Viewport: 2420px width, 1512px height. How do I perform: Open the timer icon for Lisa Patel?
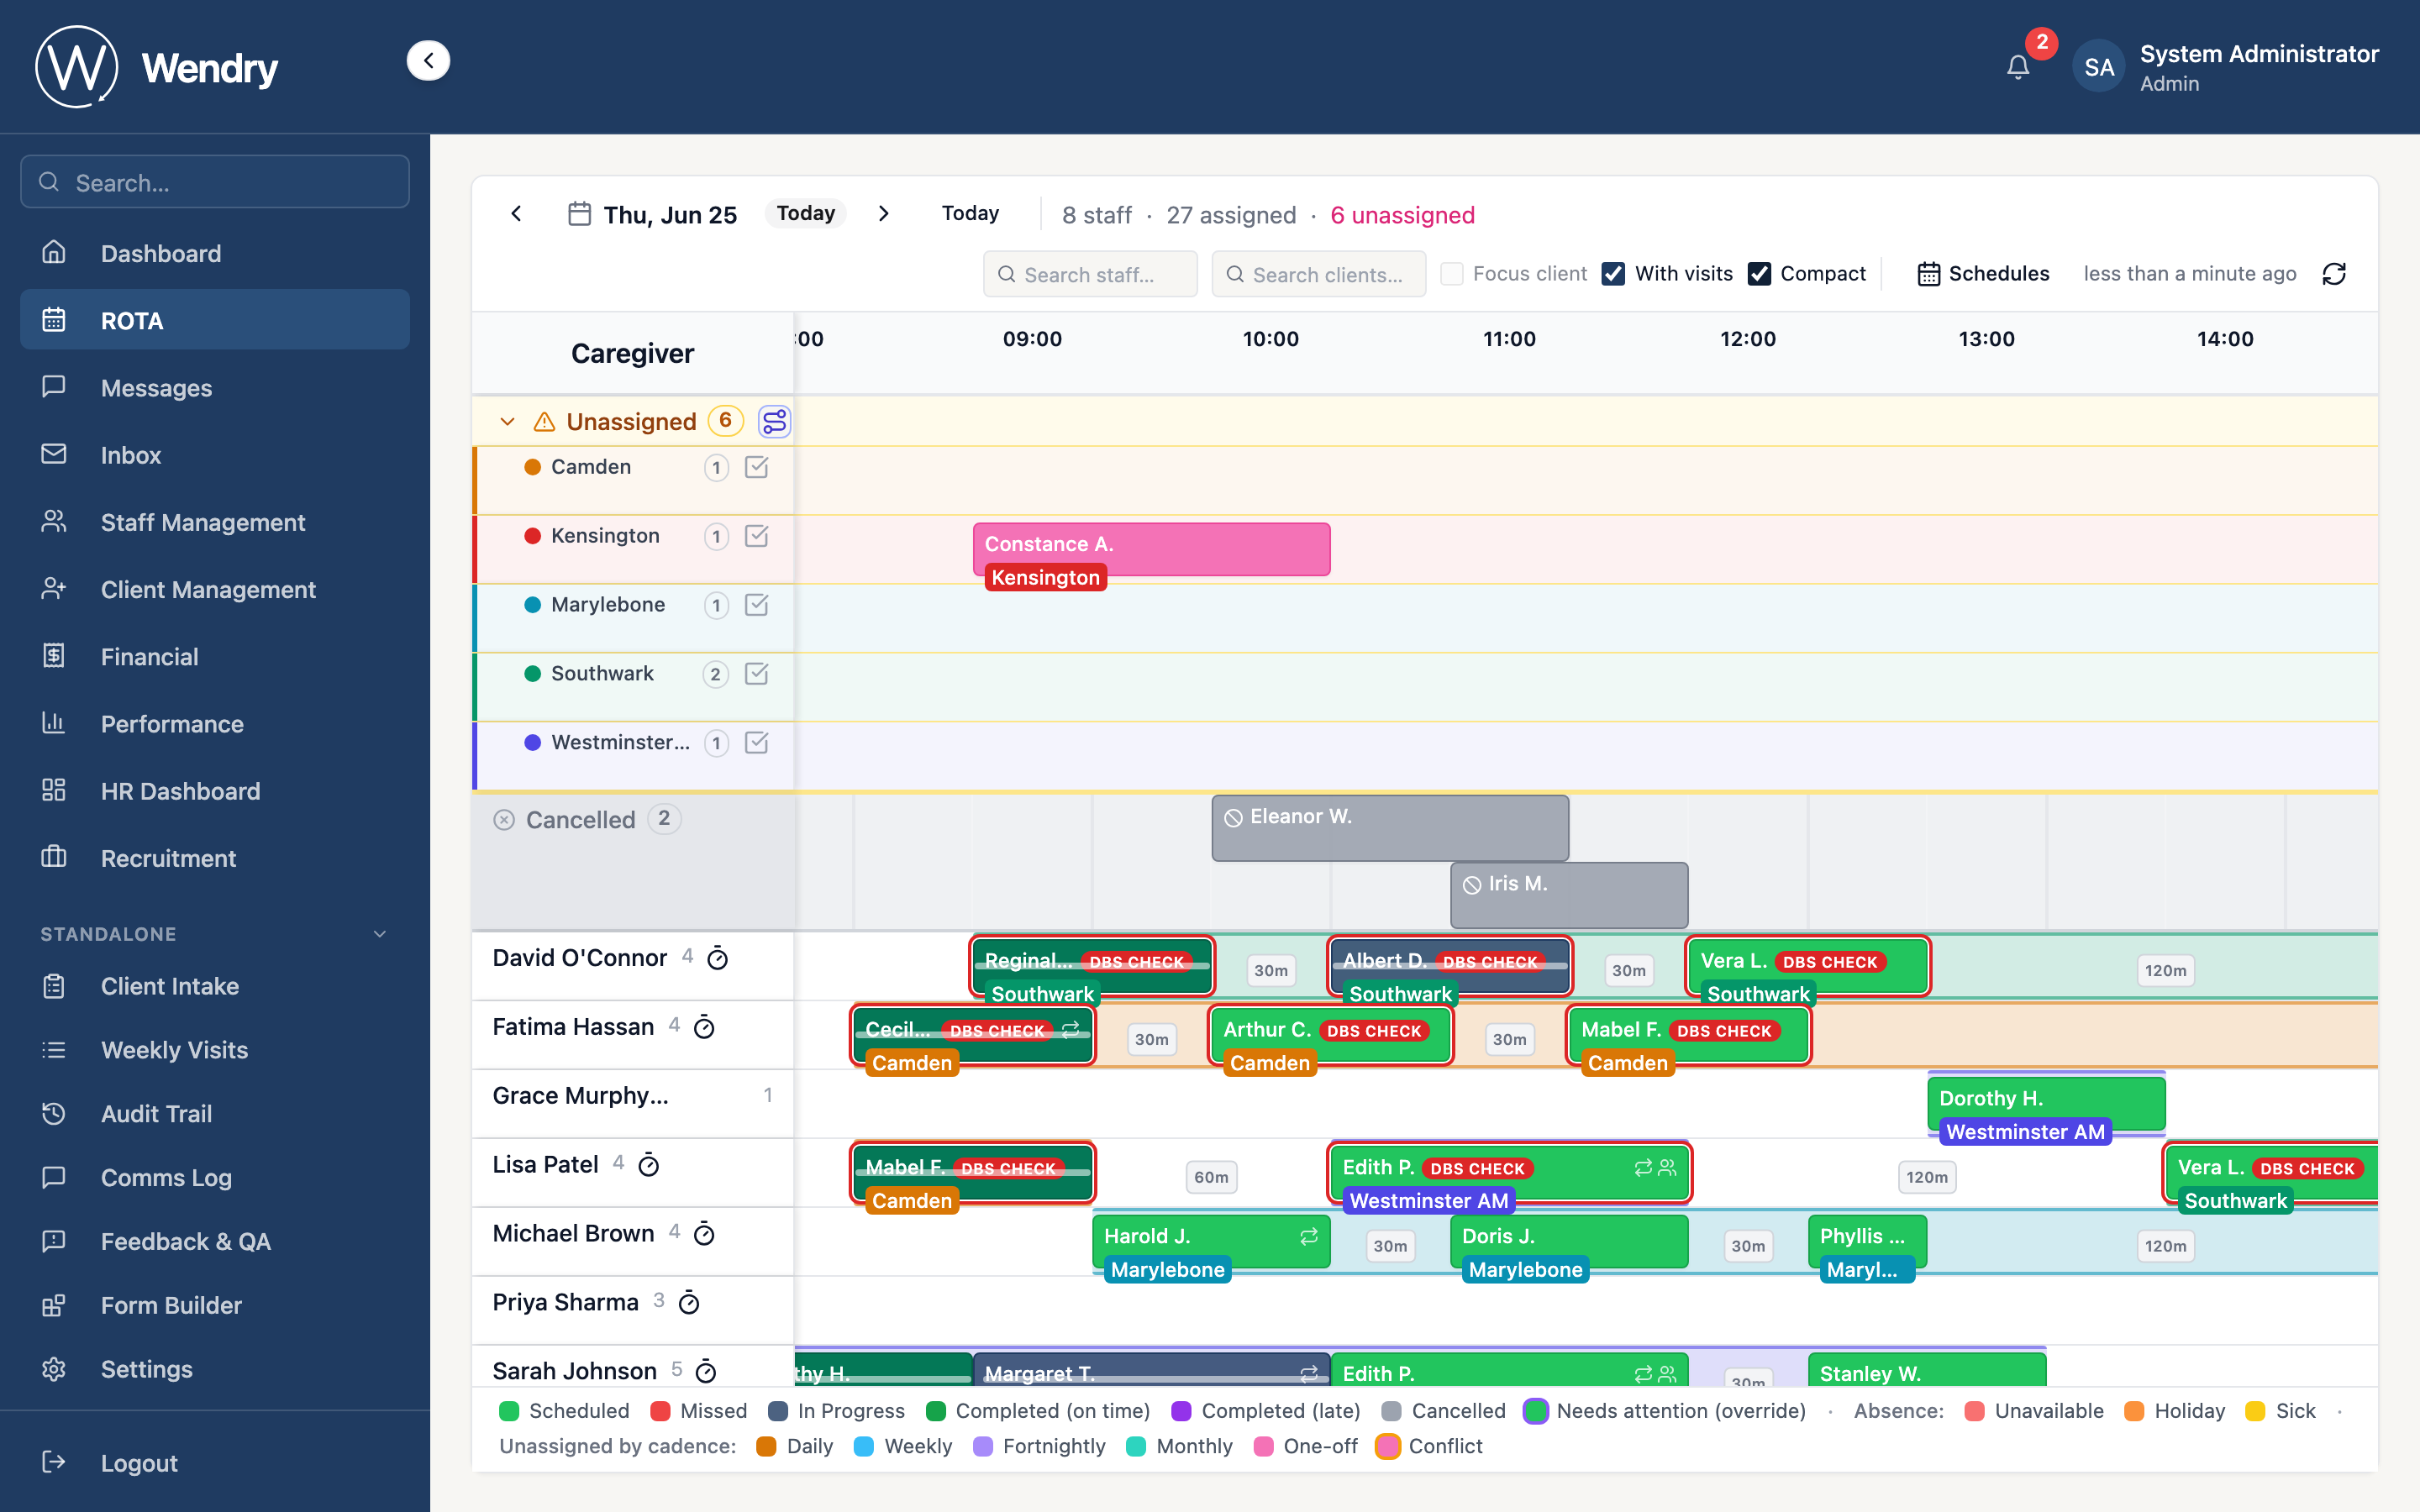(x=648, y=1165)
